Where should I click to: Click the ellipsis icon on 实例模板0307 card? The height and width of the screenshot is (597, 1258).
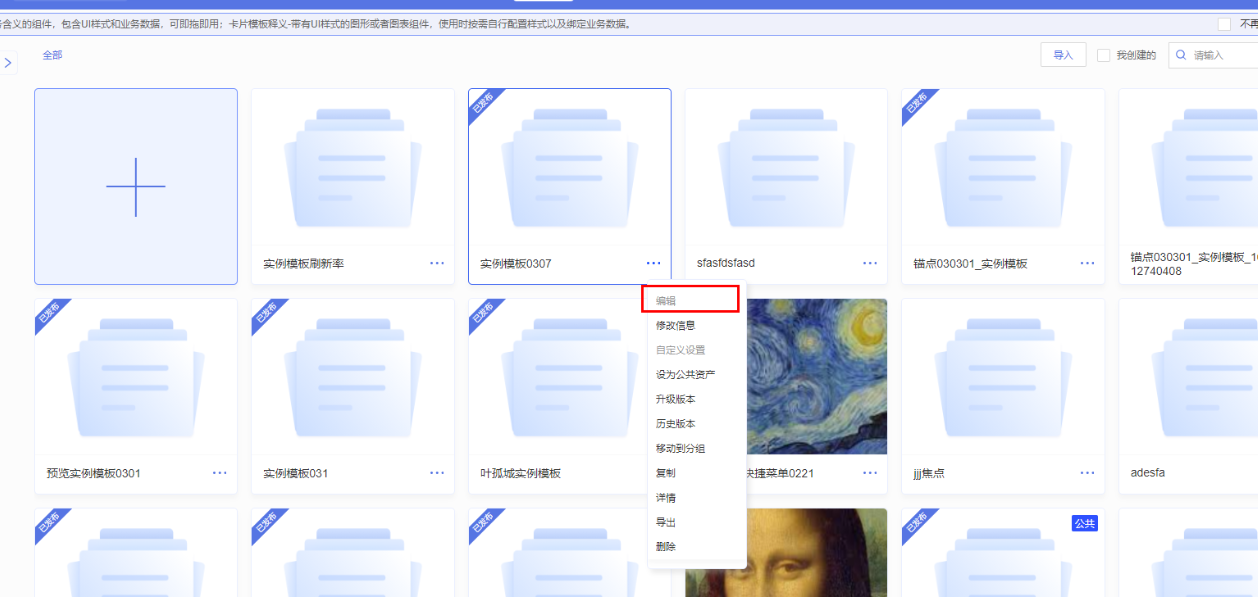[653, 263]
